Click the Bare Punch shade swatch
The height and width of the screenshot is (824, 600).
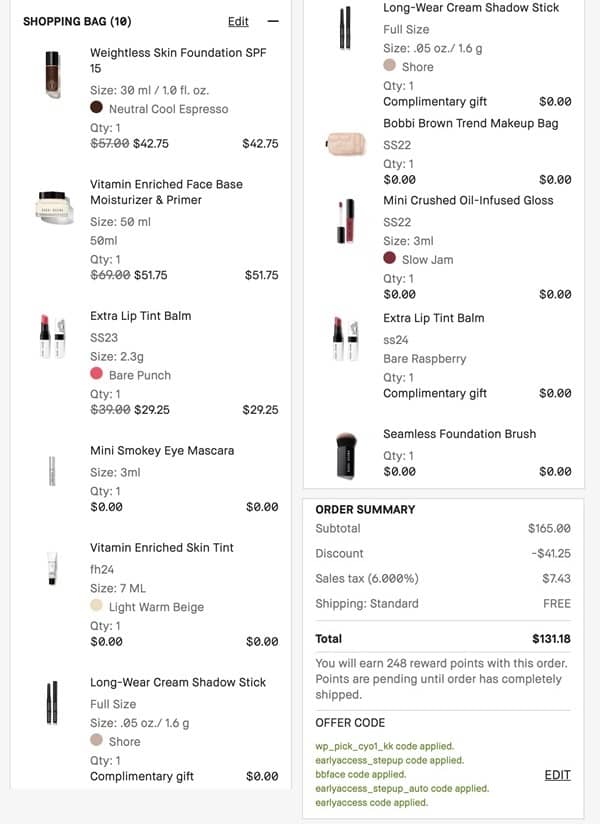97,374
